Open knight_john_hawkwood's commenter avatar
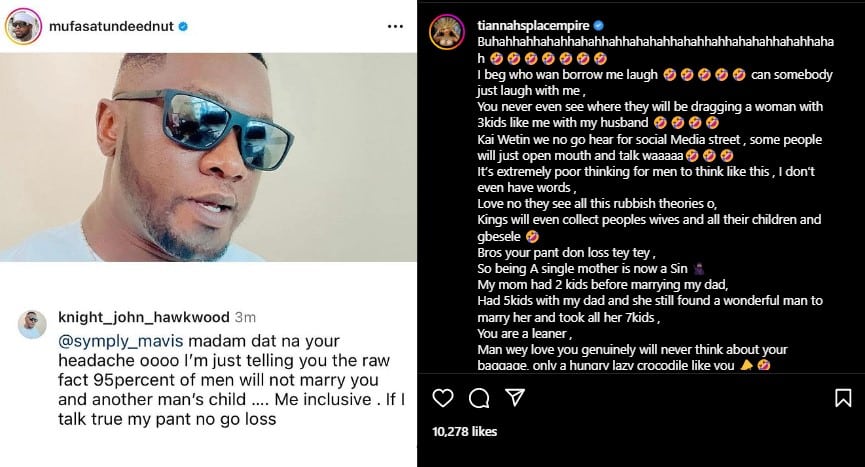The height and width of the screenshot is (467, 865). (x=33, y=324)
